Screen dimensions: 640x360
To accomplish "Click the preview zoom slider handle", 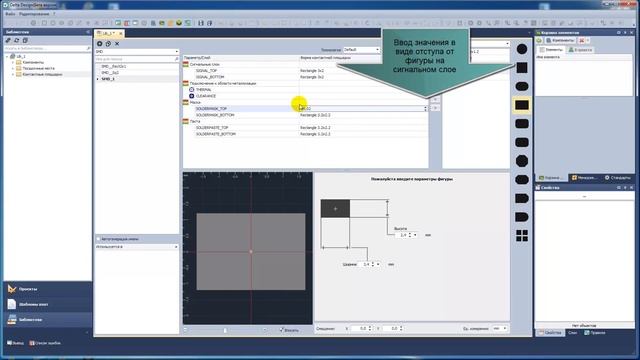I will point(225,330).
